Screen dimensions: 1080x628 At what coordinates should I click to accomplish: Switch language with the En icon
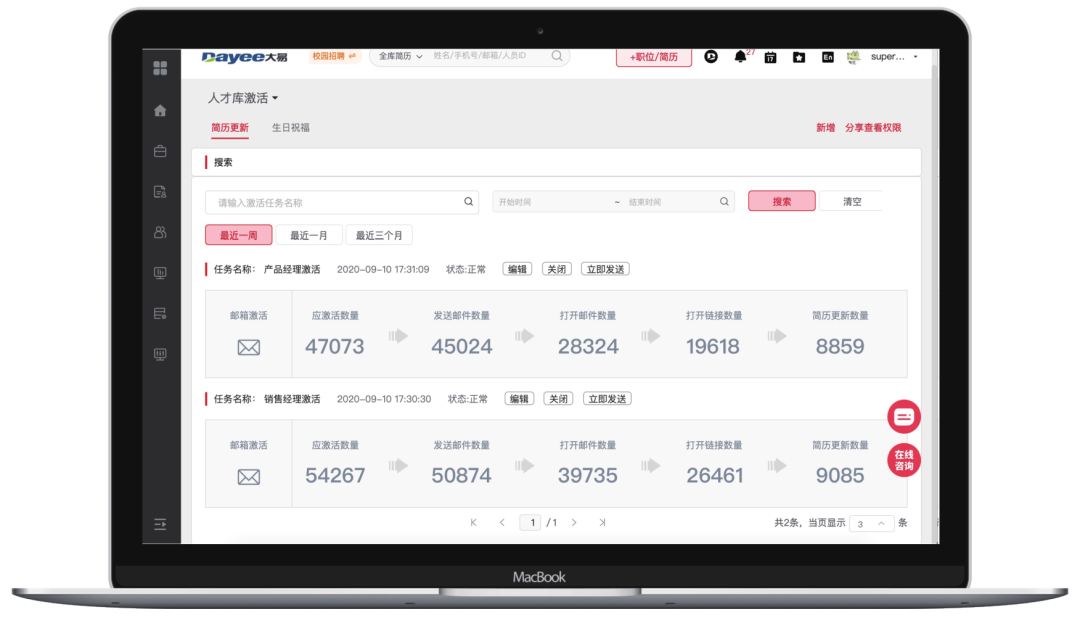[827, 57]
